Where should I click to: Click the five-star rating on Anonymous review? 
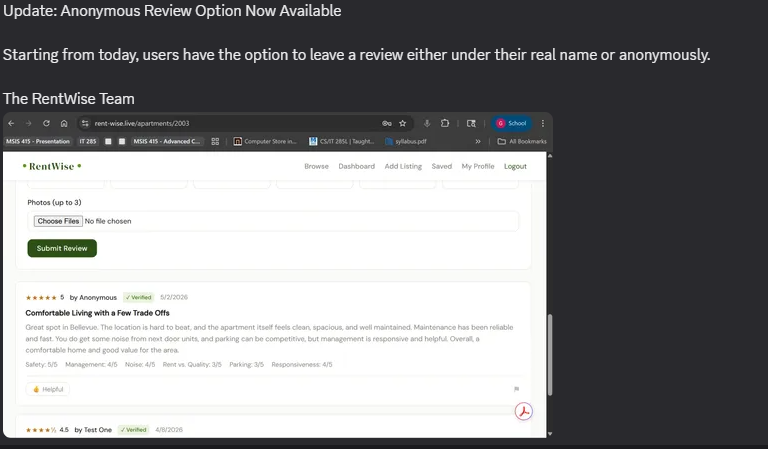pos(41,298)
